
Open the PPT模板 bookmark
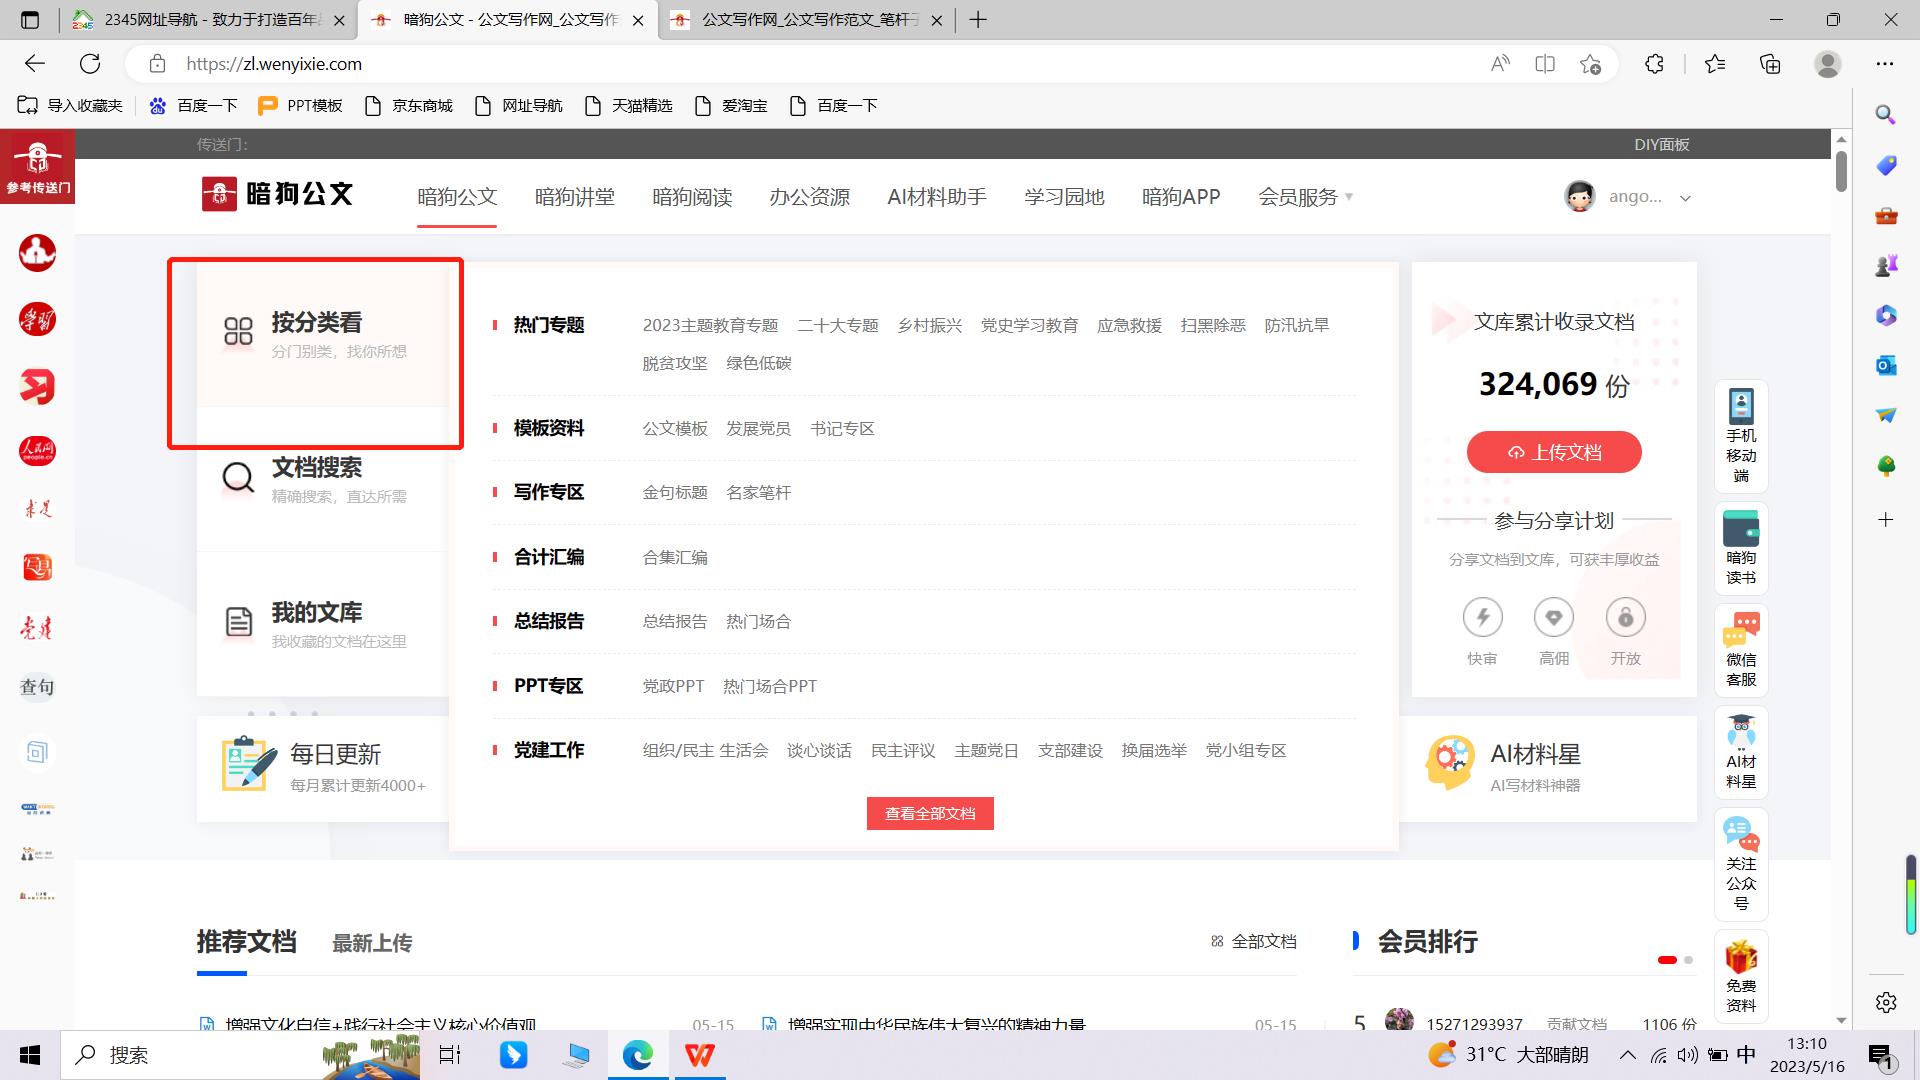pyautogui.click(x=300, y=106)
